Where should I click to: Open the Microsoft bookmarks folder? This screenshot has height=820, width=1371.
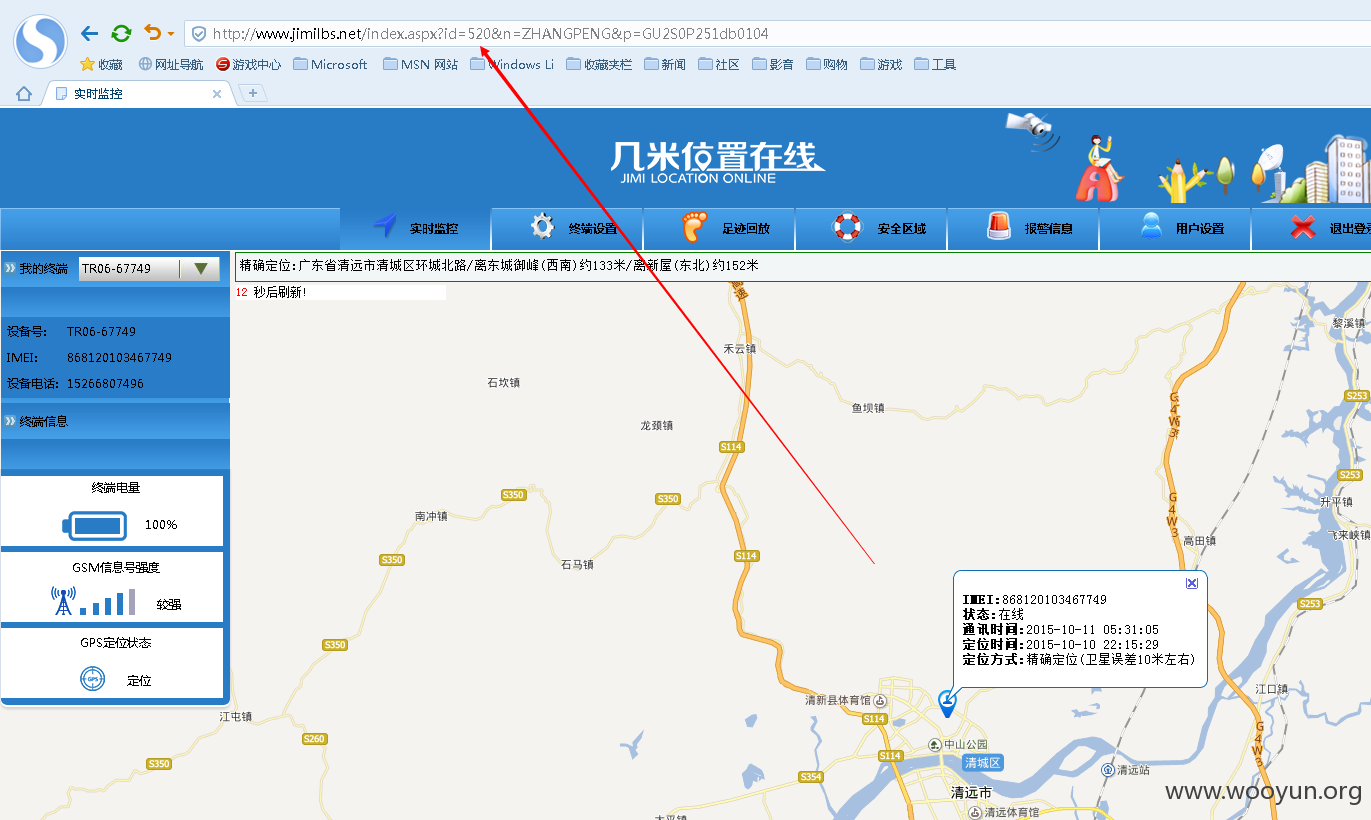pos(330,64)
